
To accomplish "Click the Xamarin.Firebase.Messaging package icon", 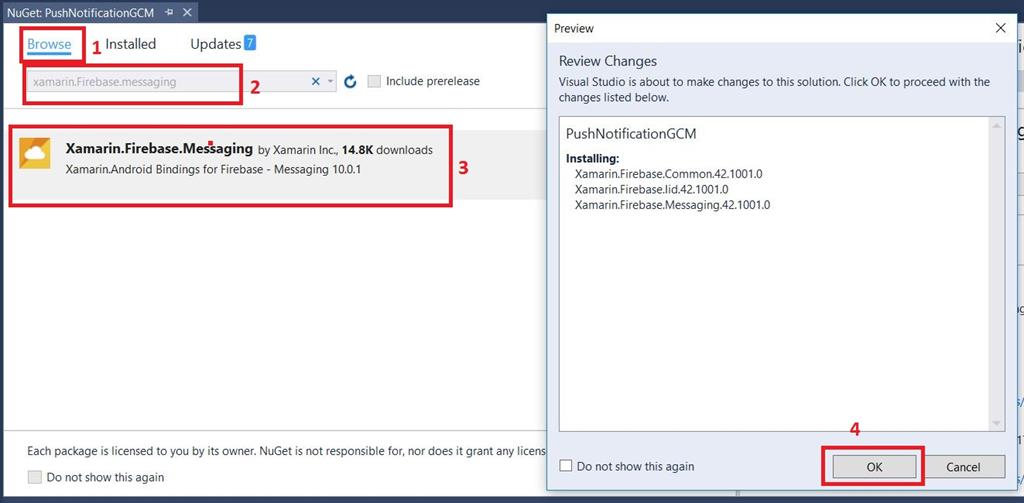I will [35, 153].
